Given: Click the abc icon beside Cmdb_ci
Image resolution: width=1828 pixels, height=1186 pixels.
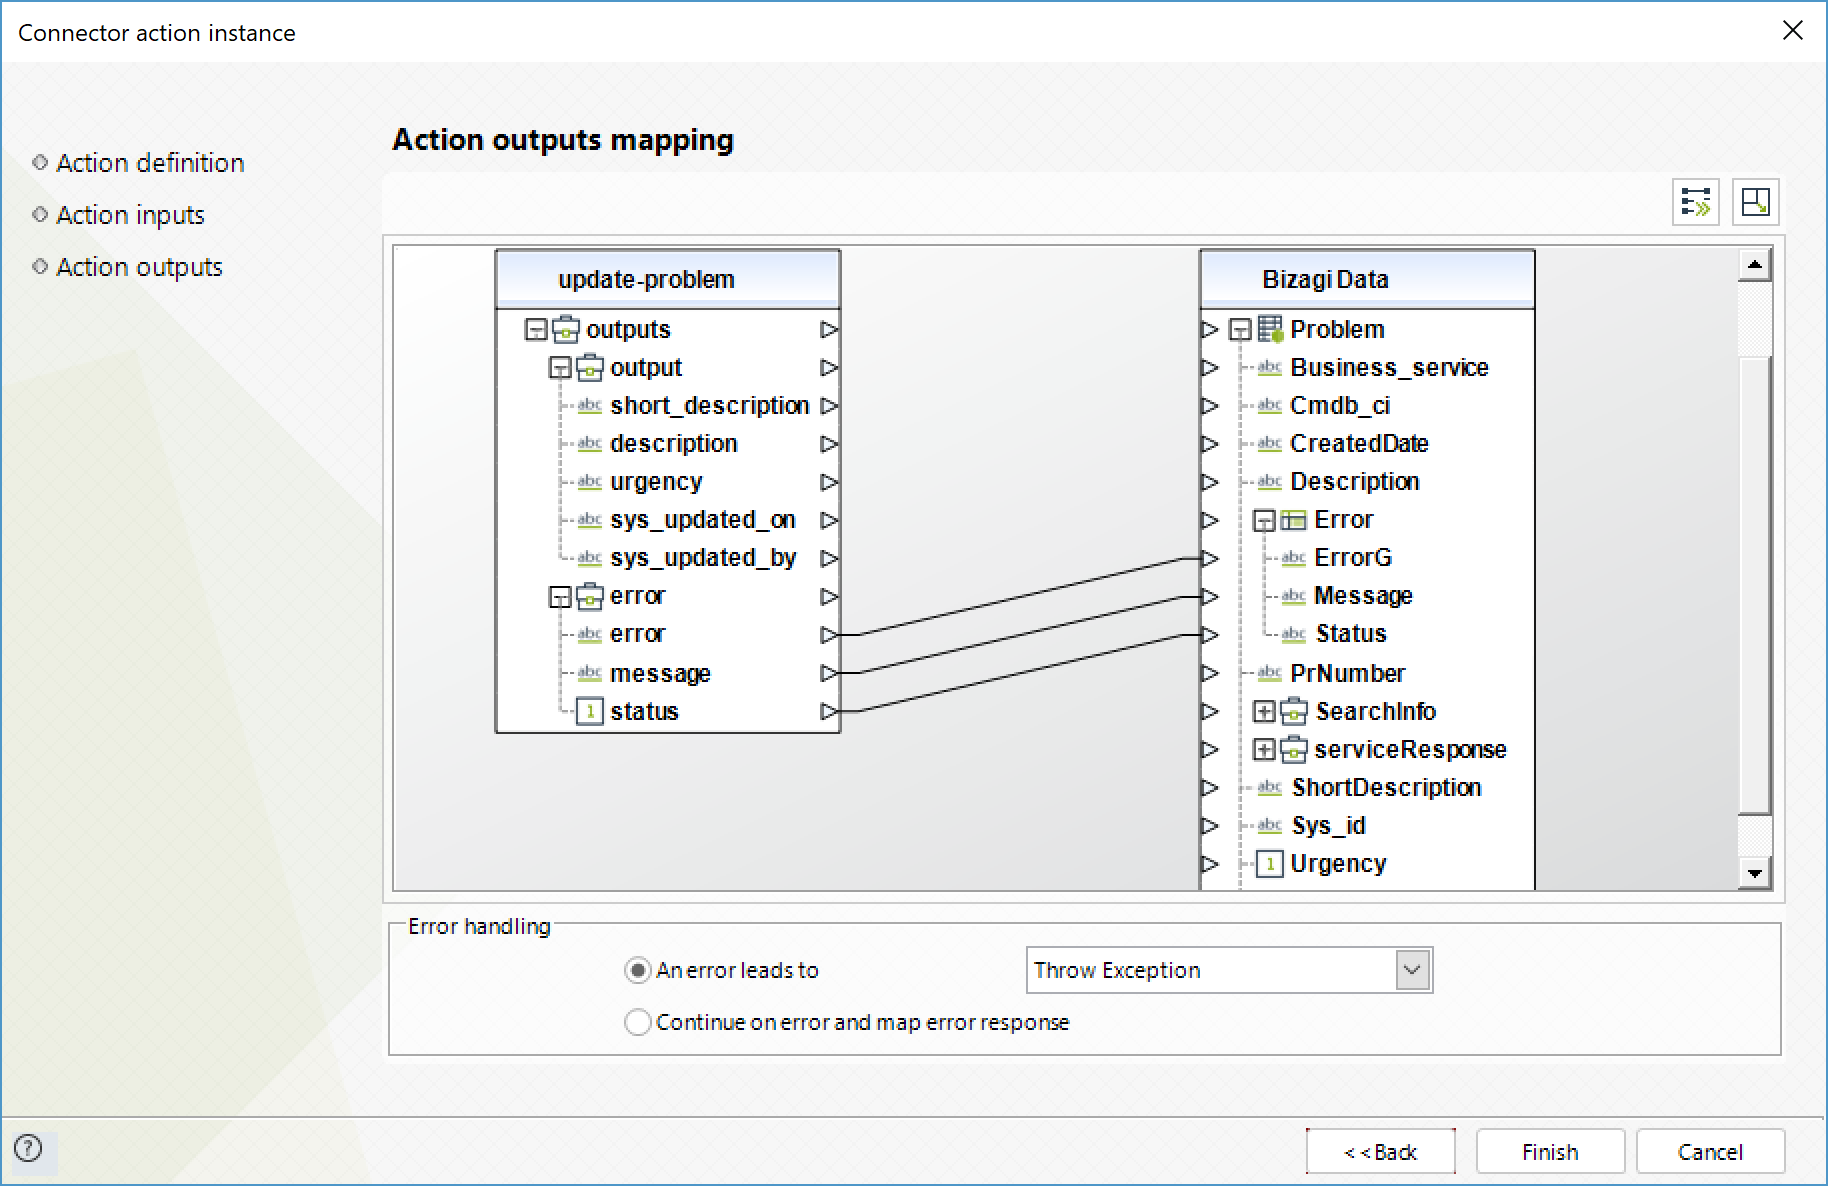Looking at the screenshot, I should tap(1270, 405).
